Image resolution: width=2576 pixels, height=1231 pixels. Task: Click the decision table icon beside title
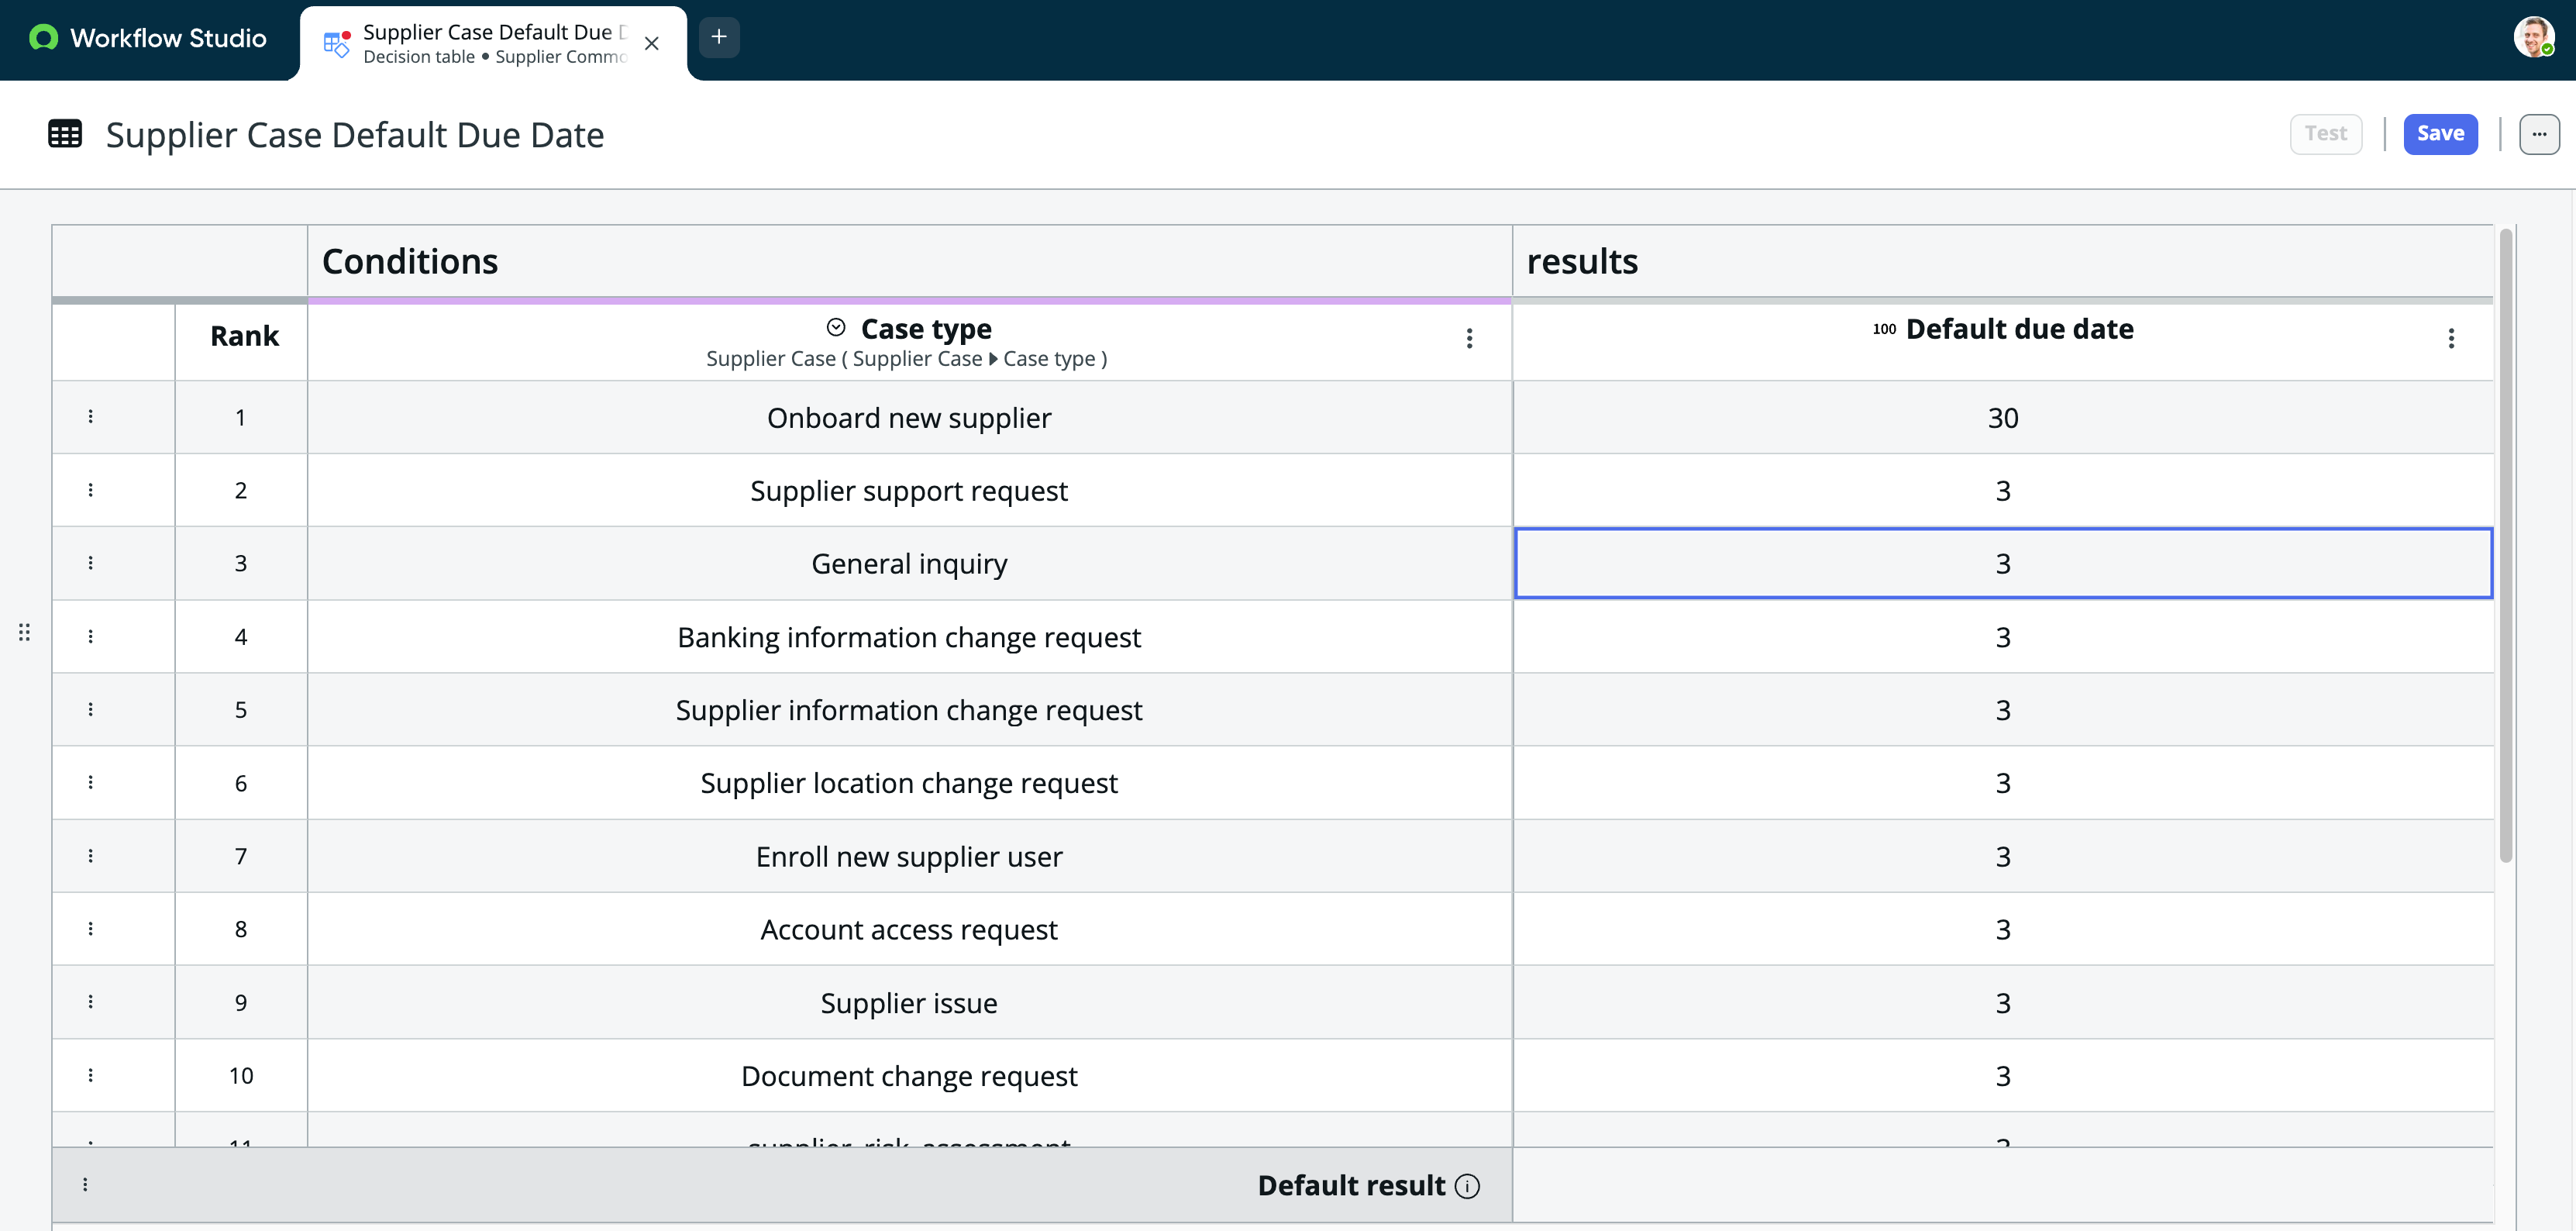(x=65, y=134)
